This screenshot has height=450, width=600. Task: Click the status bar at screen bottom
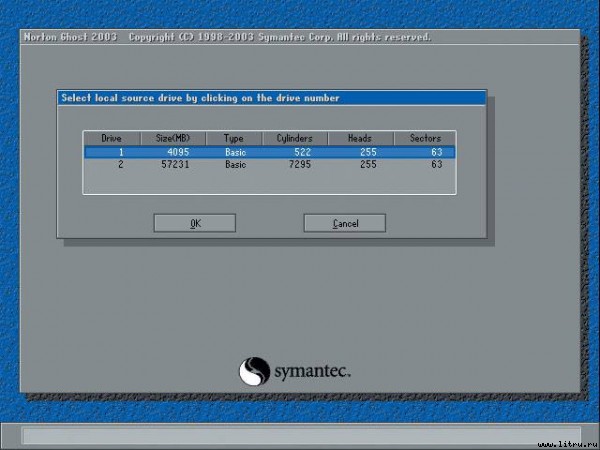pyautogui.click(x=302, y=436)
